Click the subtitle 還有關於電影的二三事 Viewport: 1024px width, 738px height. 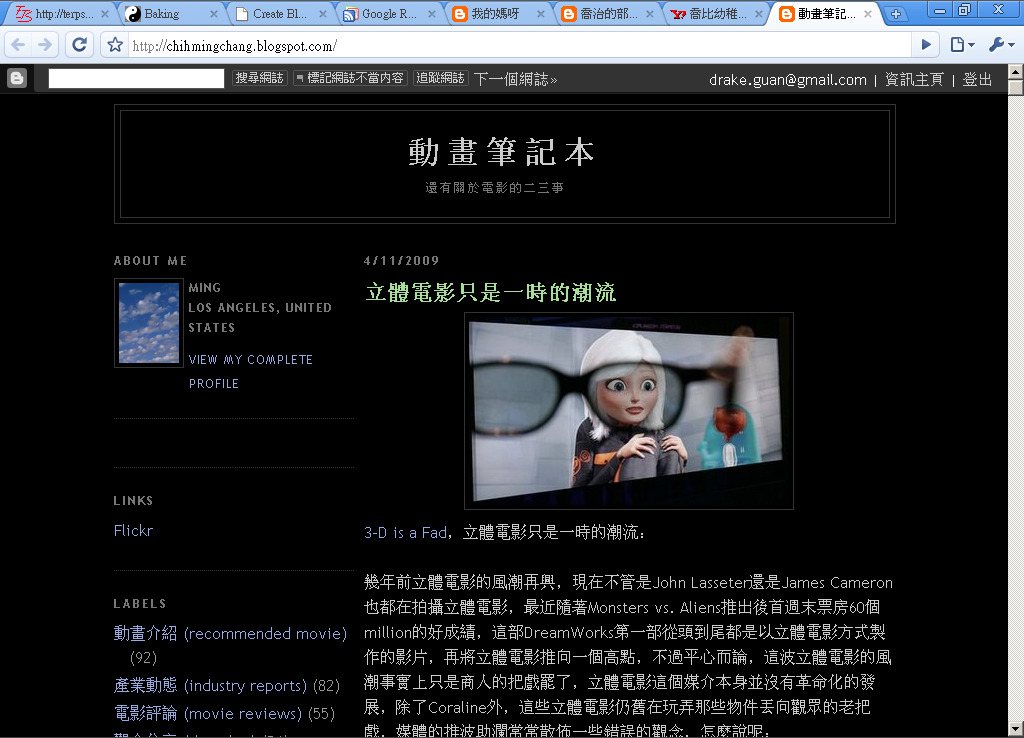tap(494, 188)
